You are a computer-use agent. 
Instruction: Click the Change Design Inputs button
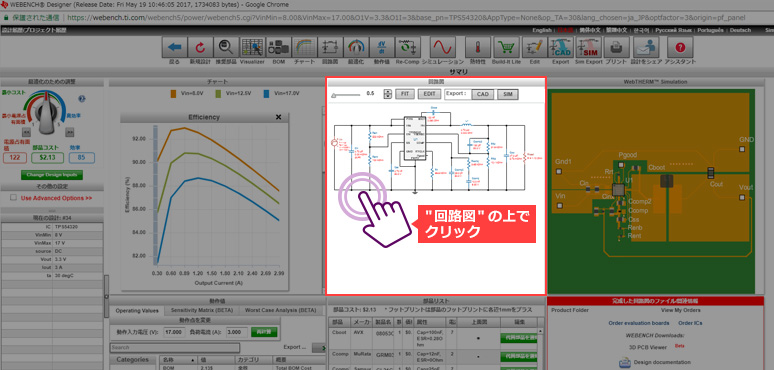pos(52,175)
